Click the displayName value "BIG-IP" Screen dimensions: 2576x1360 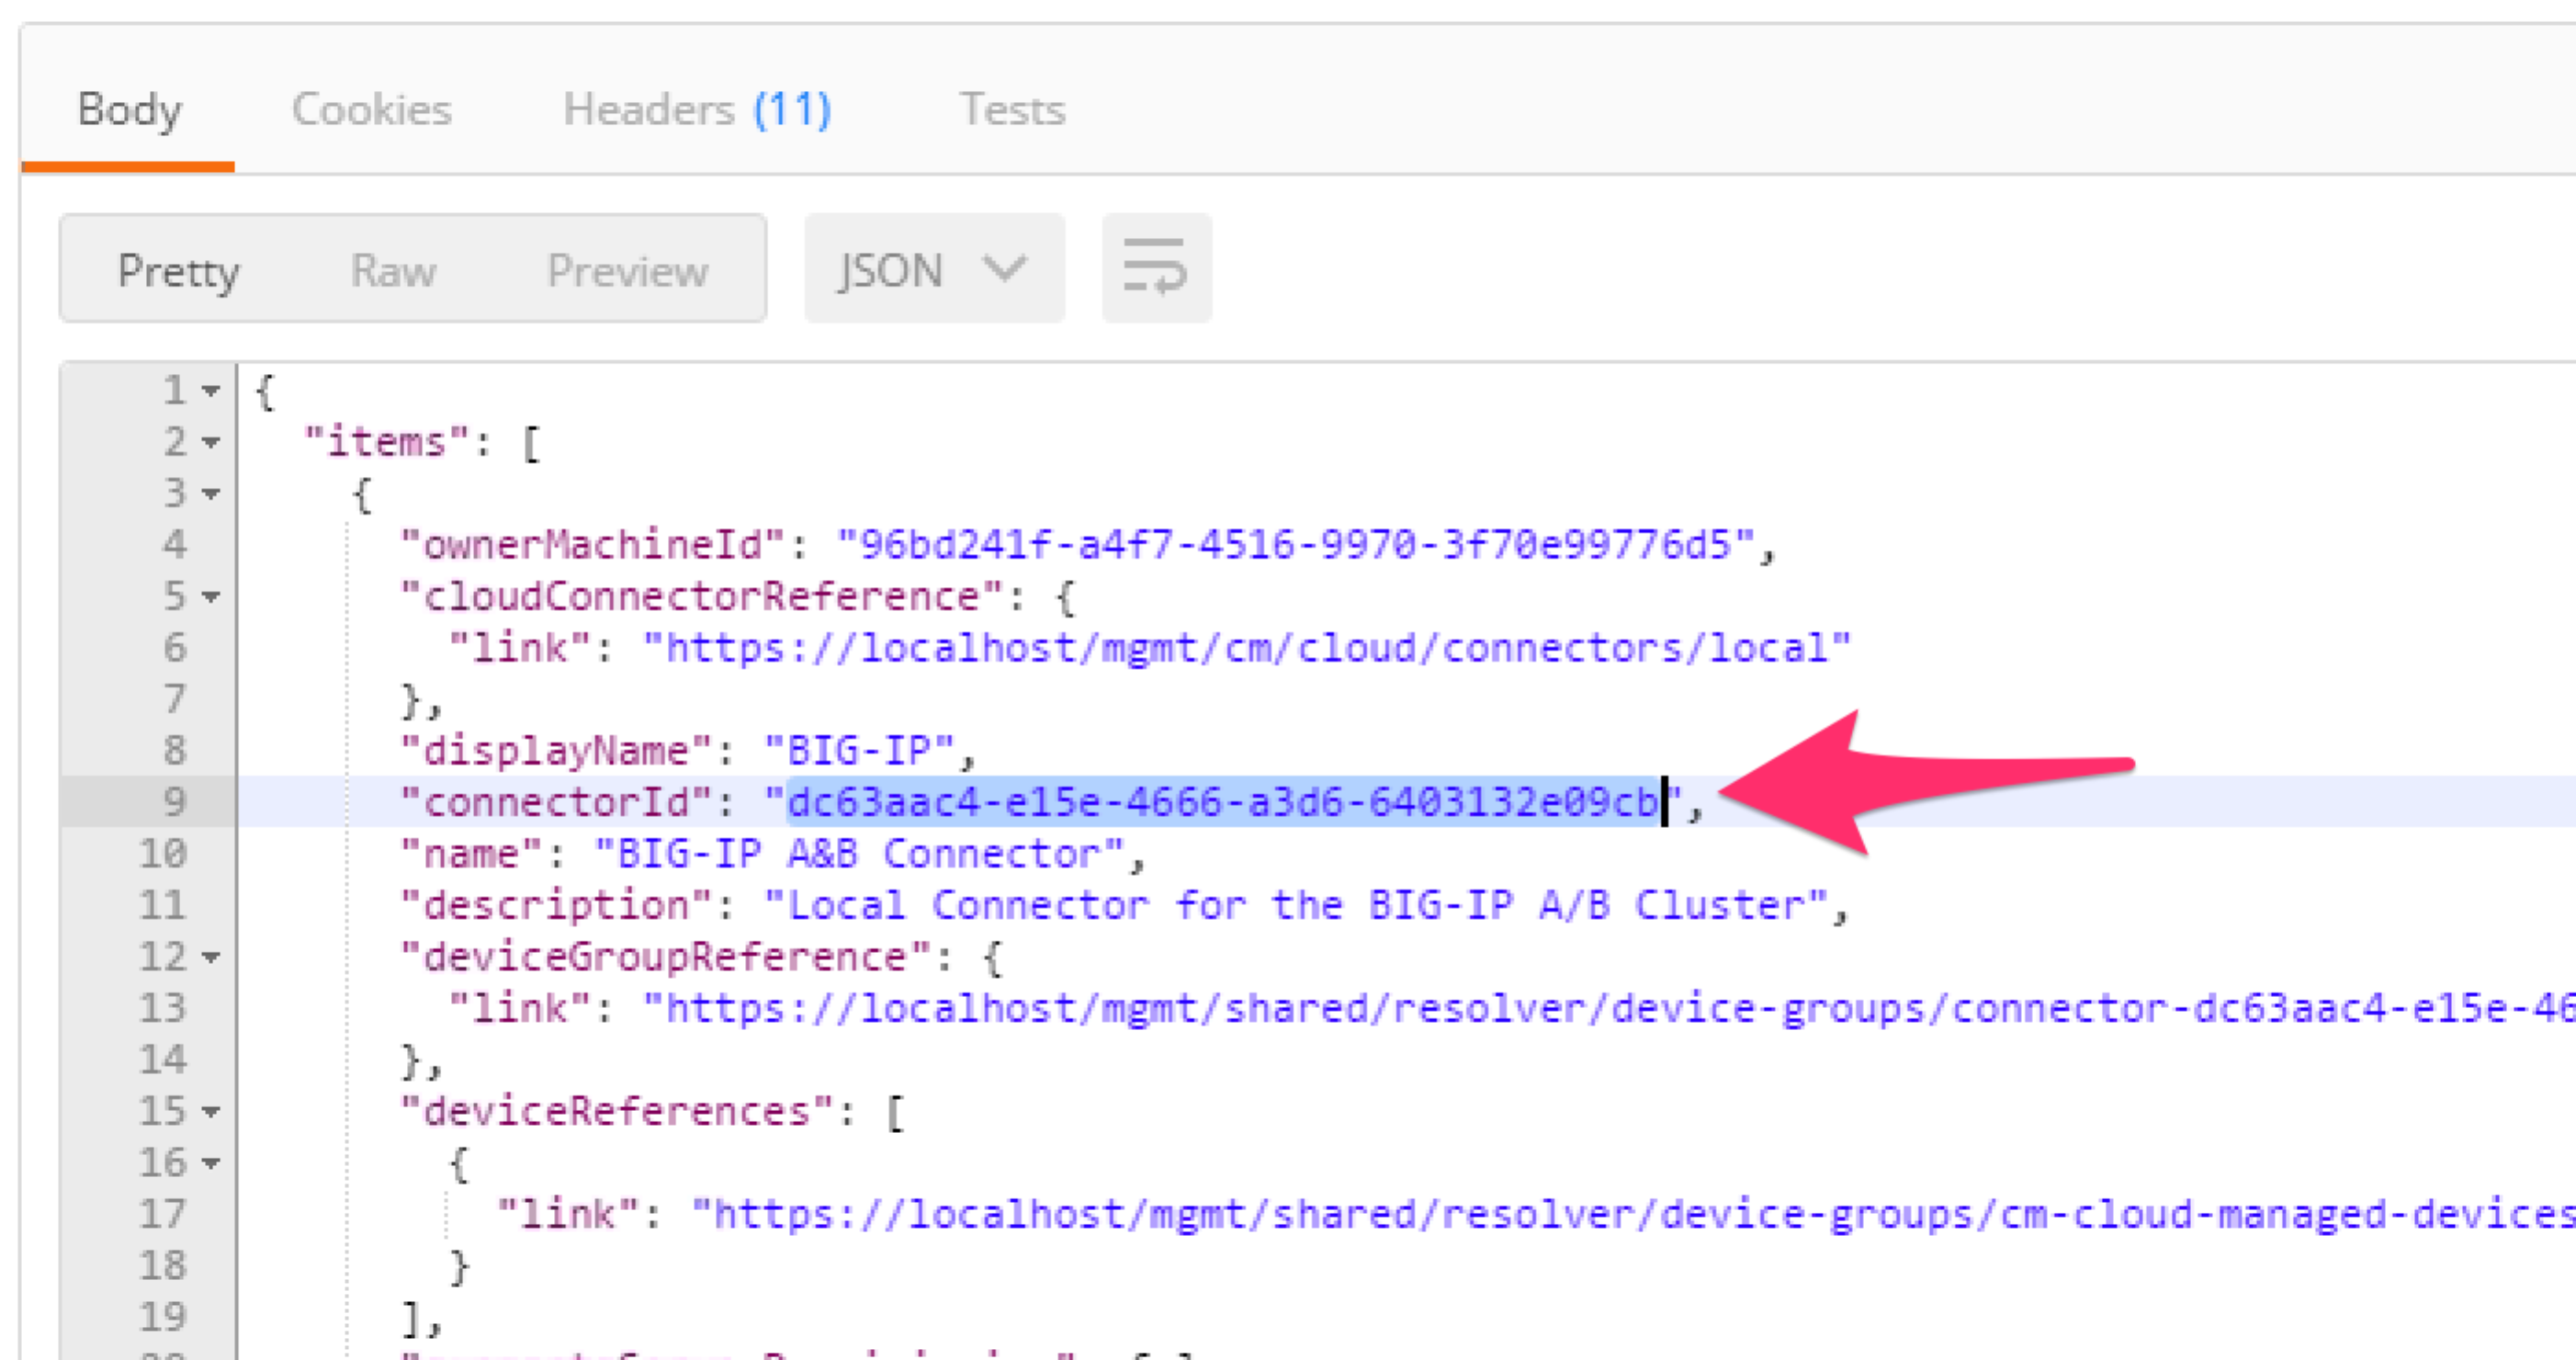(x=860, y=751)
